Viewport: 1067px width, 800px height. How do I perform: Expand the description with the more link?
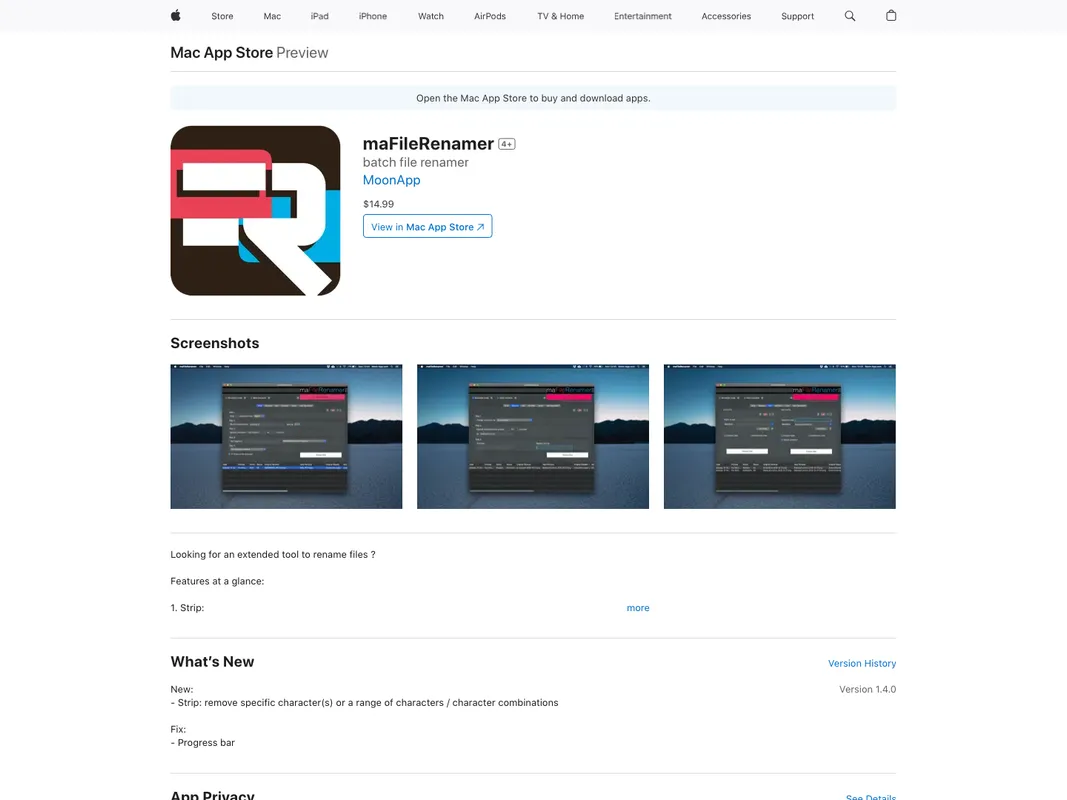coord(638,607)
